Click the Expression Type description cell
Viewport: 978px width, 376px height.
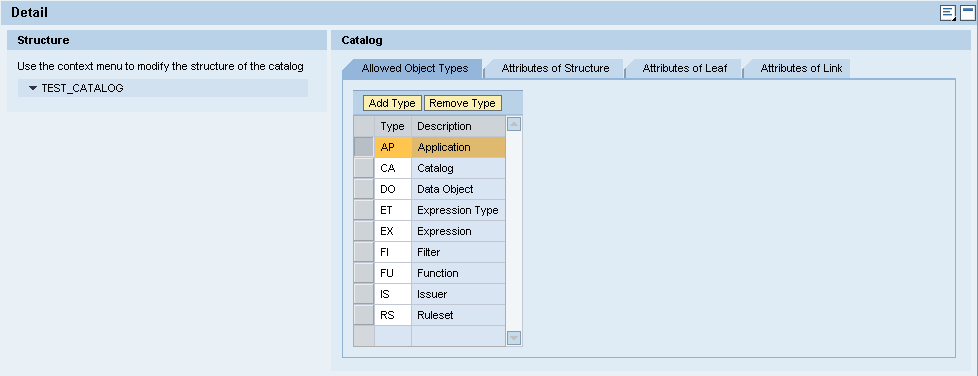(x=458, y=210)
